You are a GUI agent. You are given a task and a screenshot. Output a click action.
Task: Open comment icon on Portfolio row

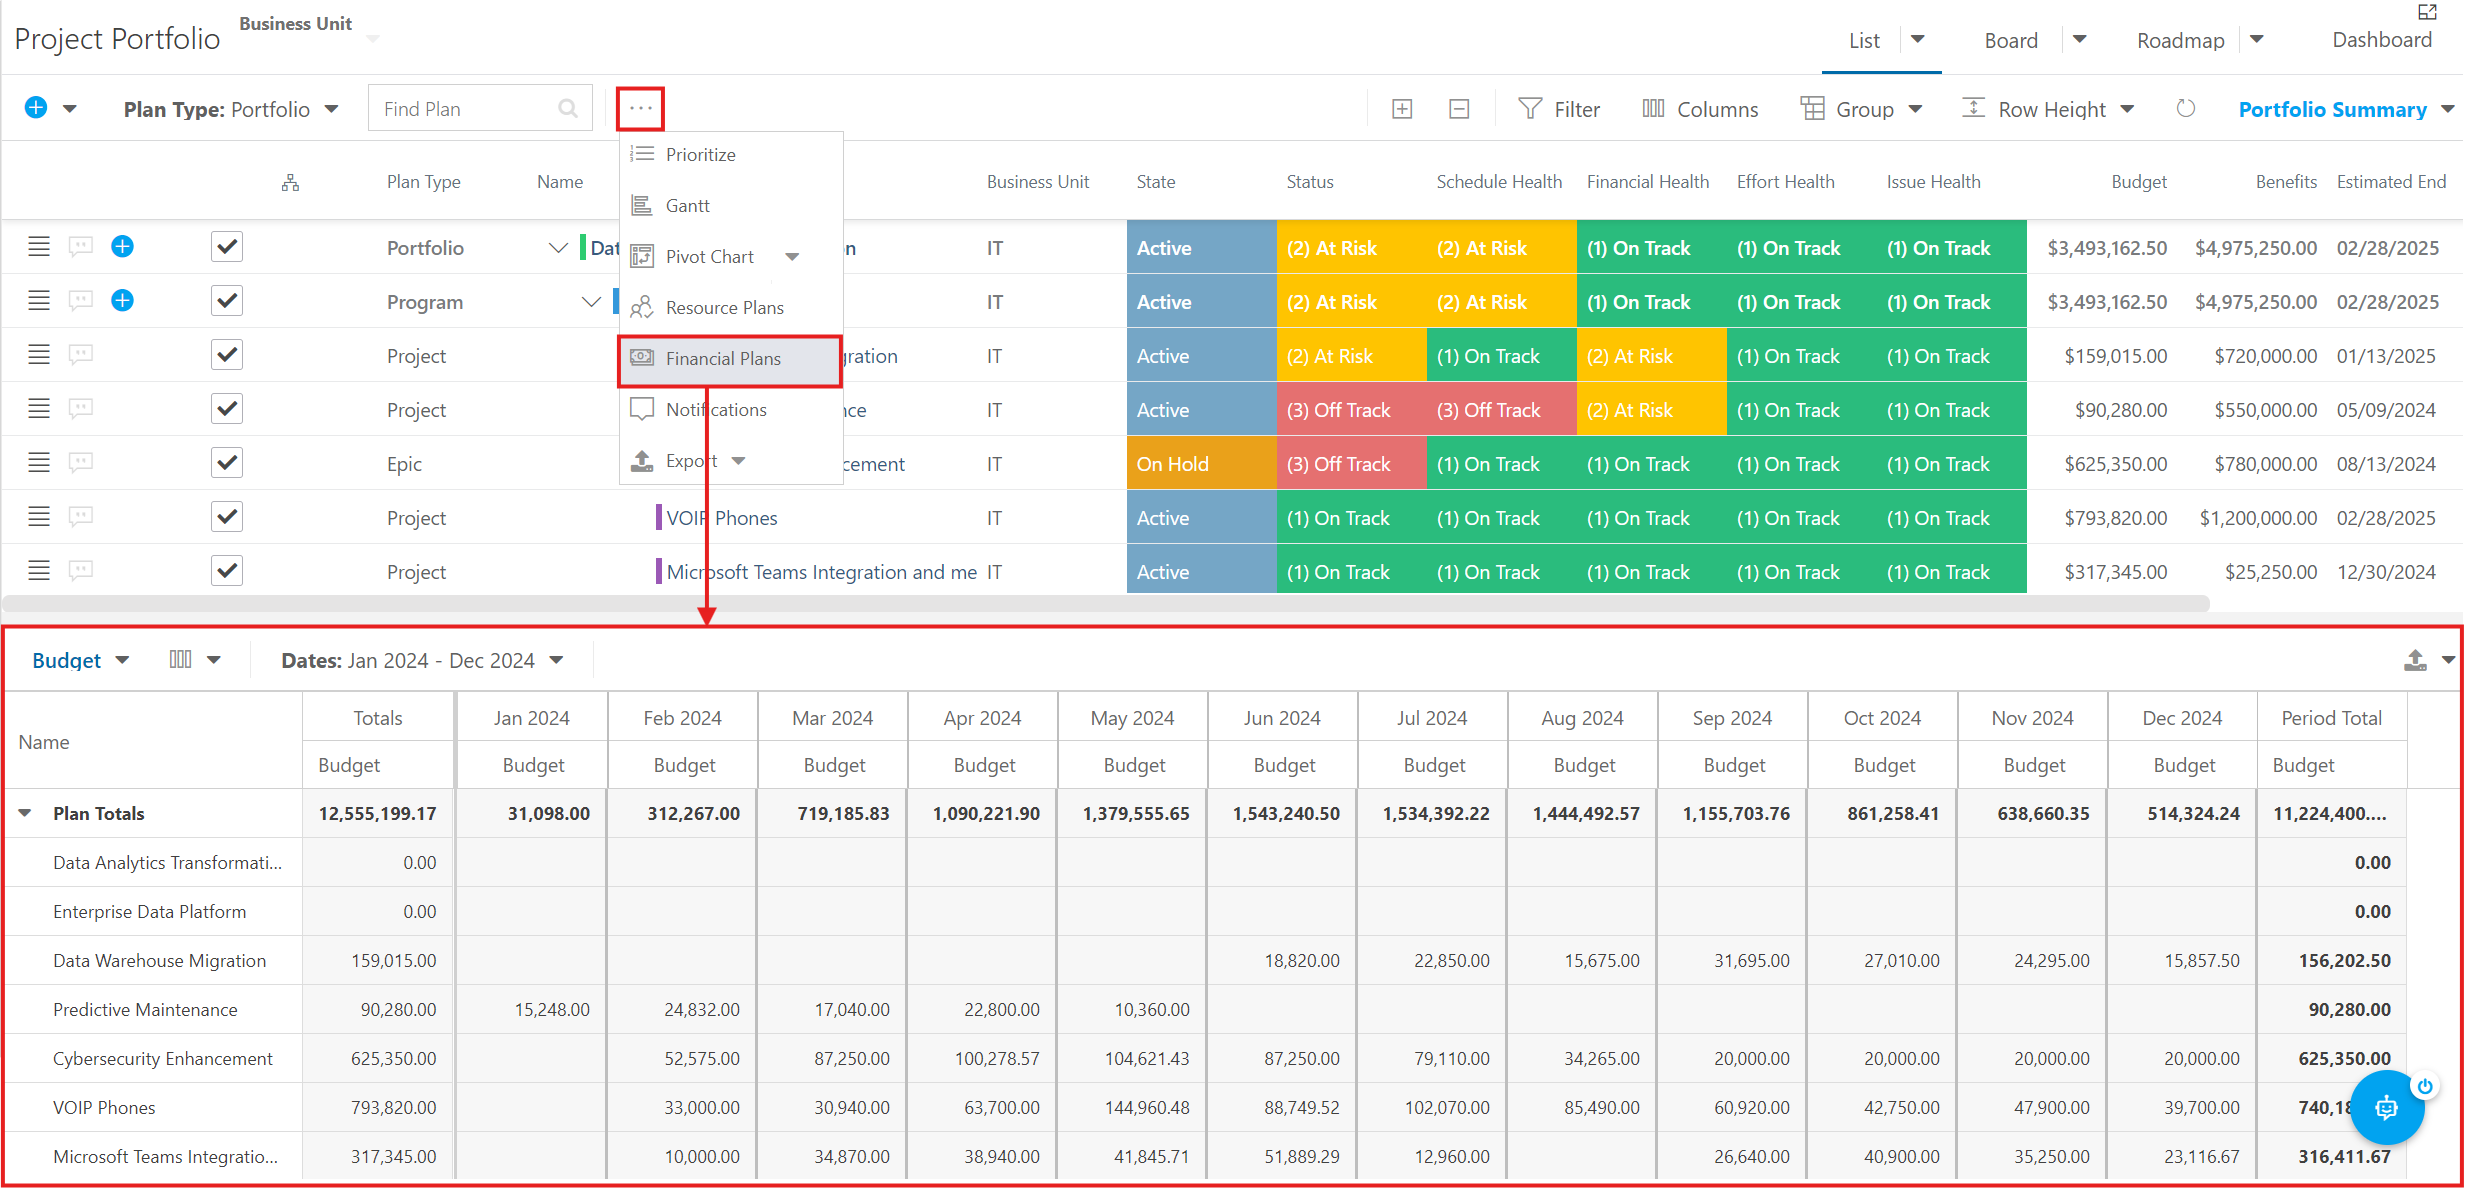(x=81, y=246)
